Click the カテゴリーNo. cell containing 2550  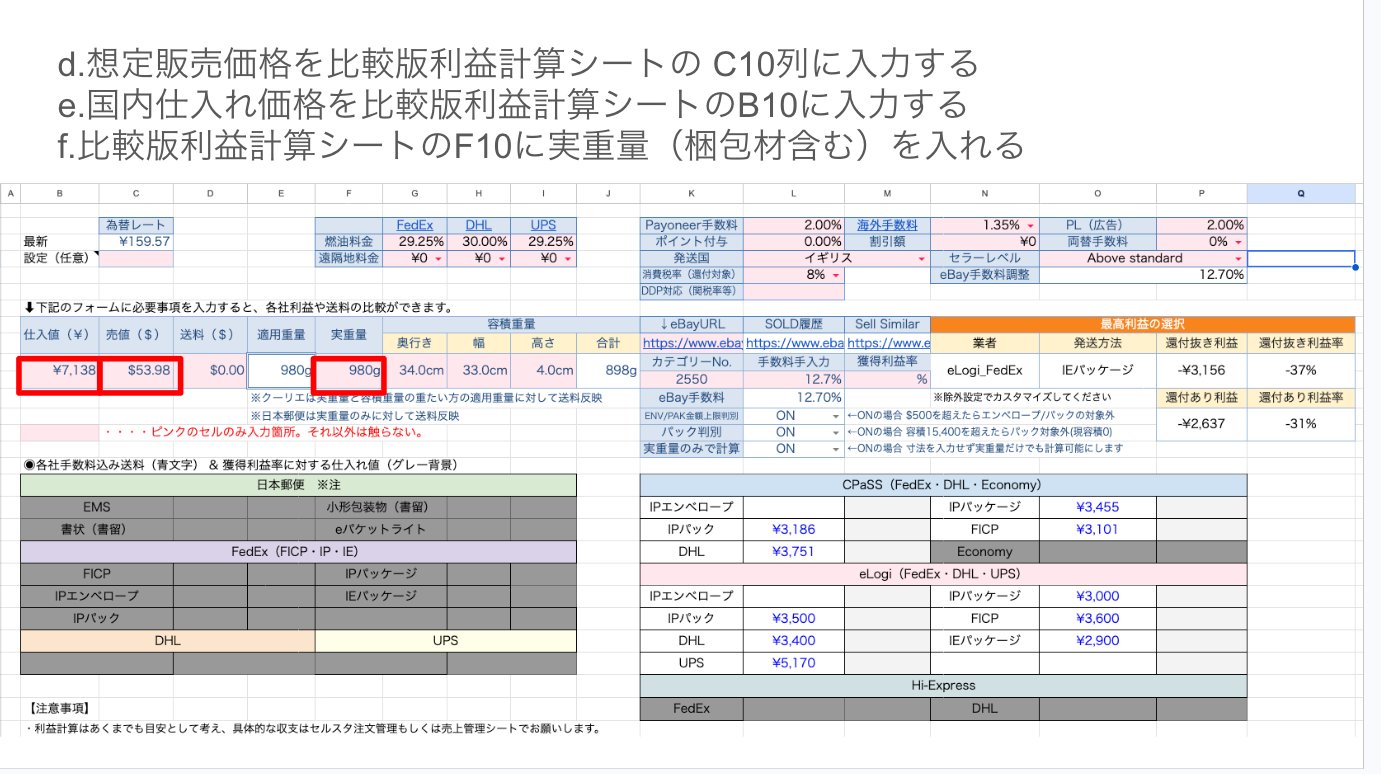pos(691,379)
